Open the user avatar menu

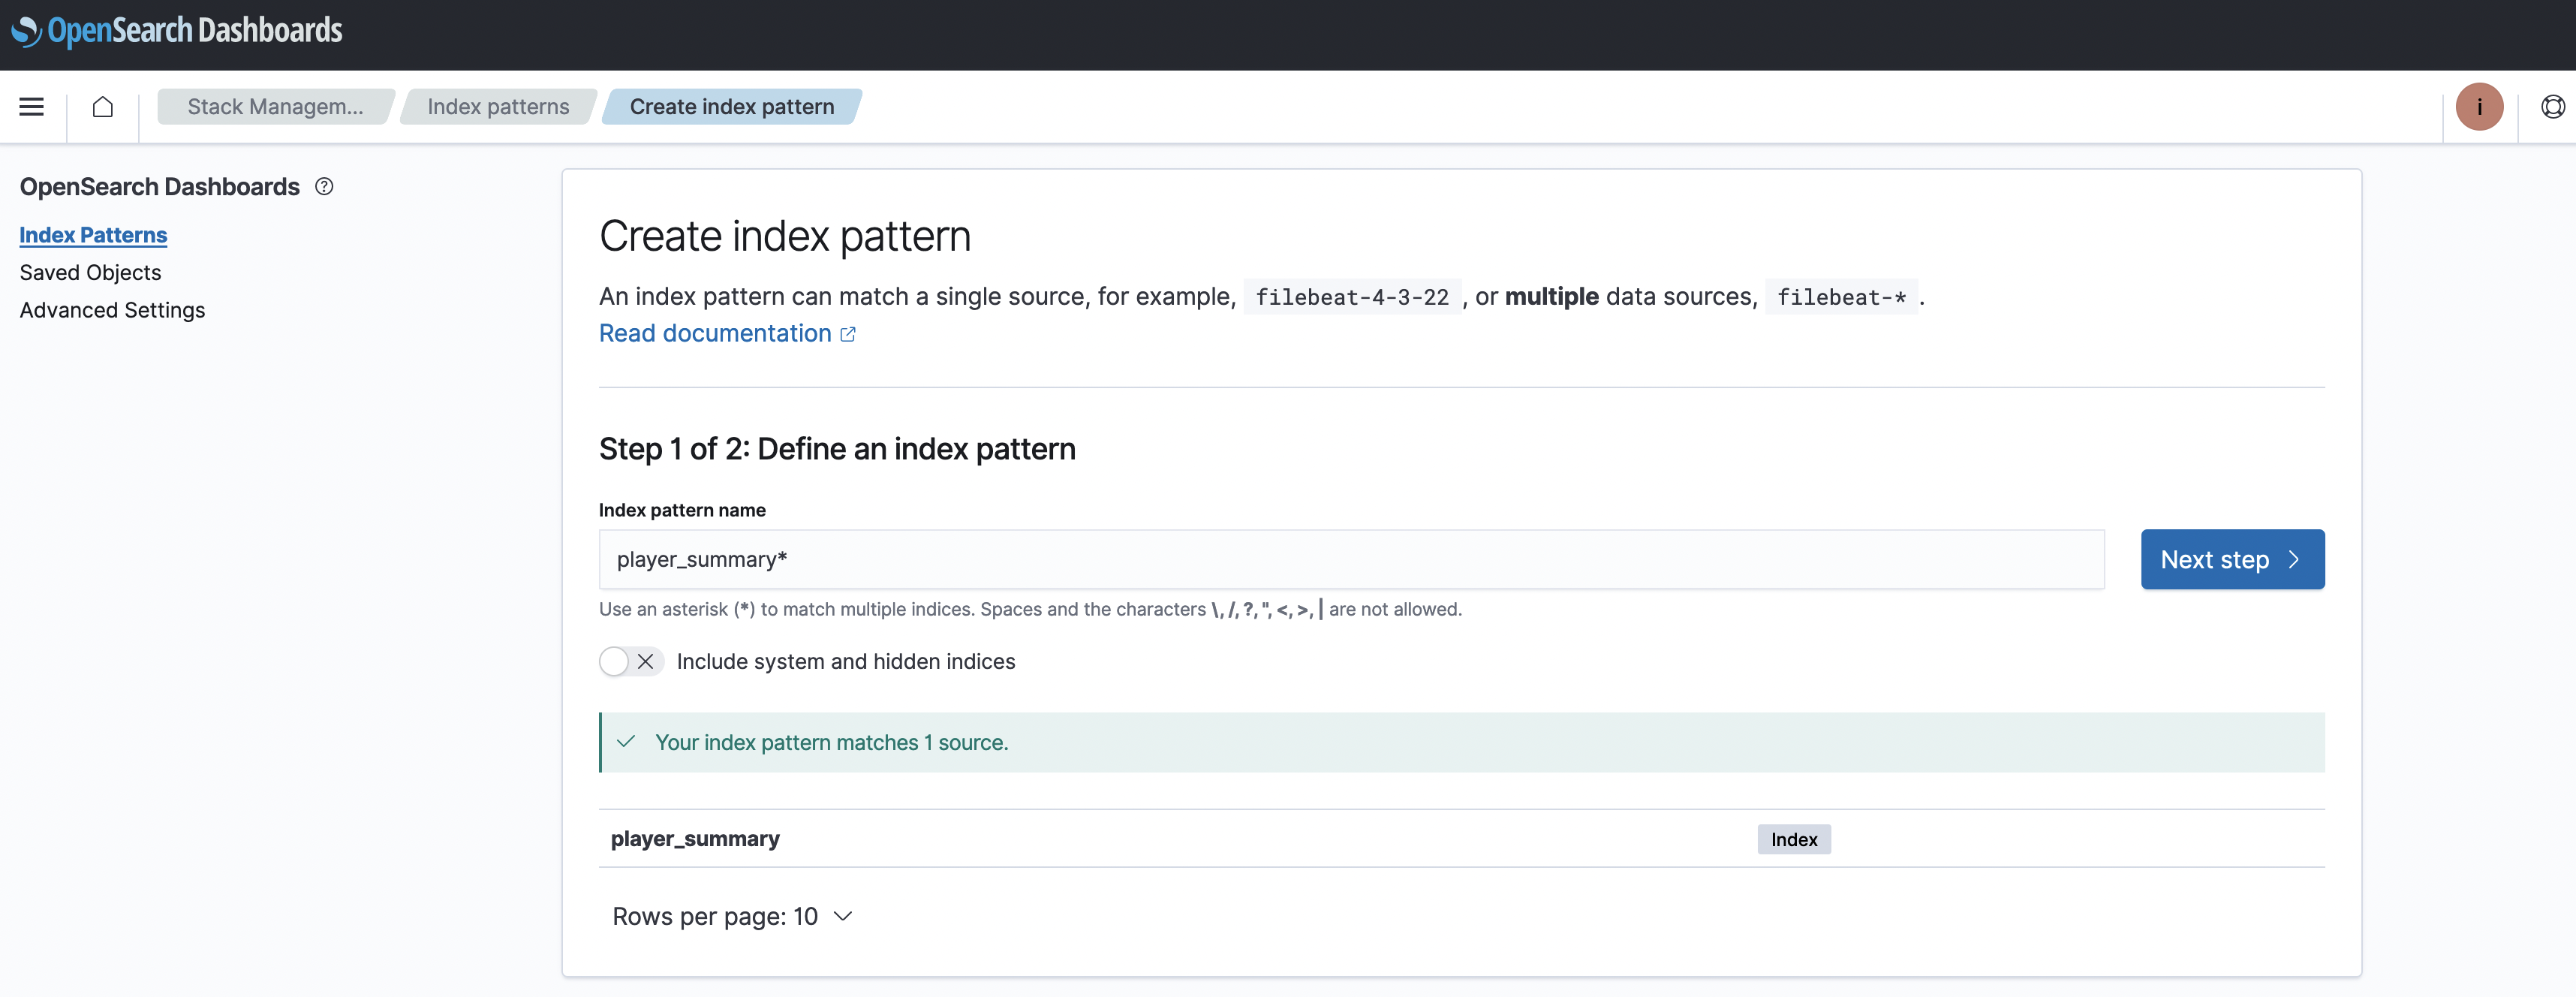2479,106
